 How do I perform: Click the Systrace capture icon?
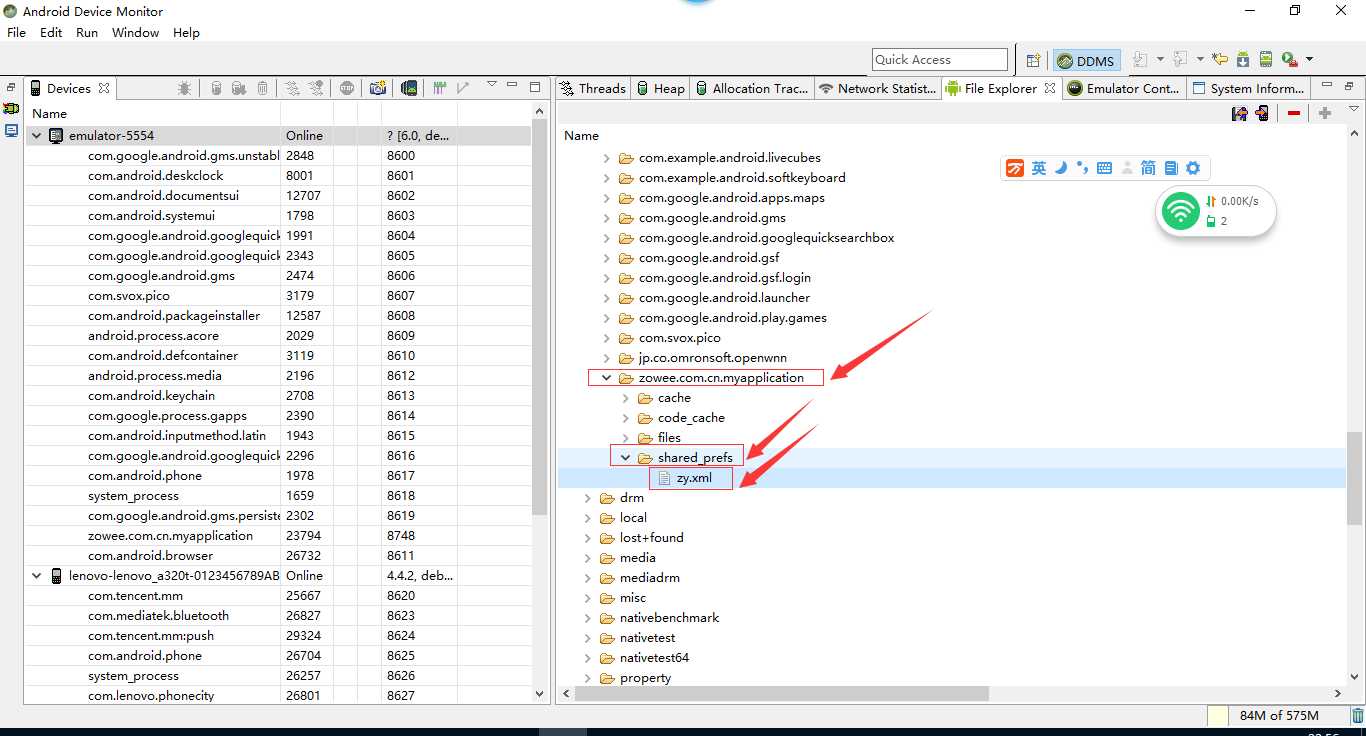click(439, 88)
